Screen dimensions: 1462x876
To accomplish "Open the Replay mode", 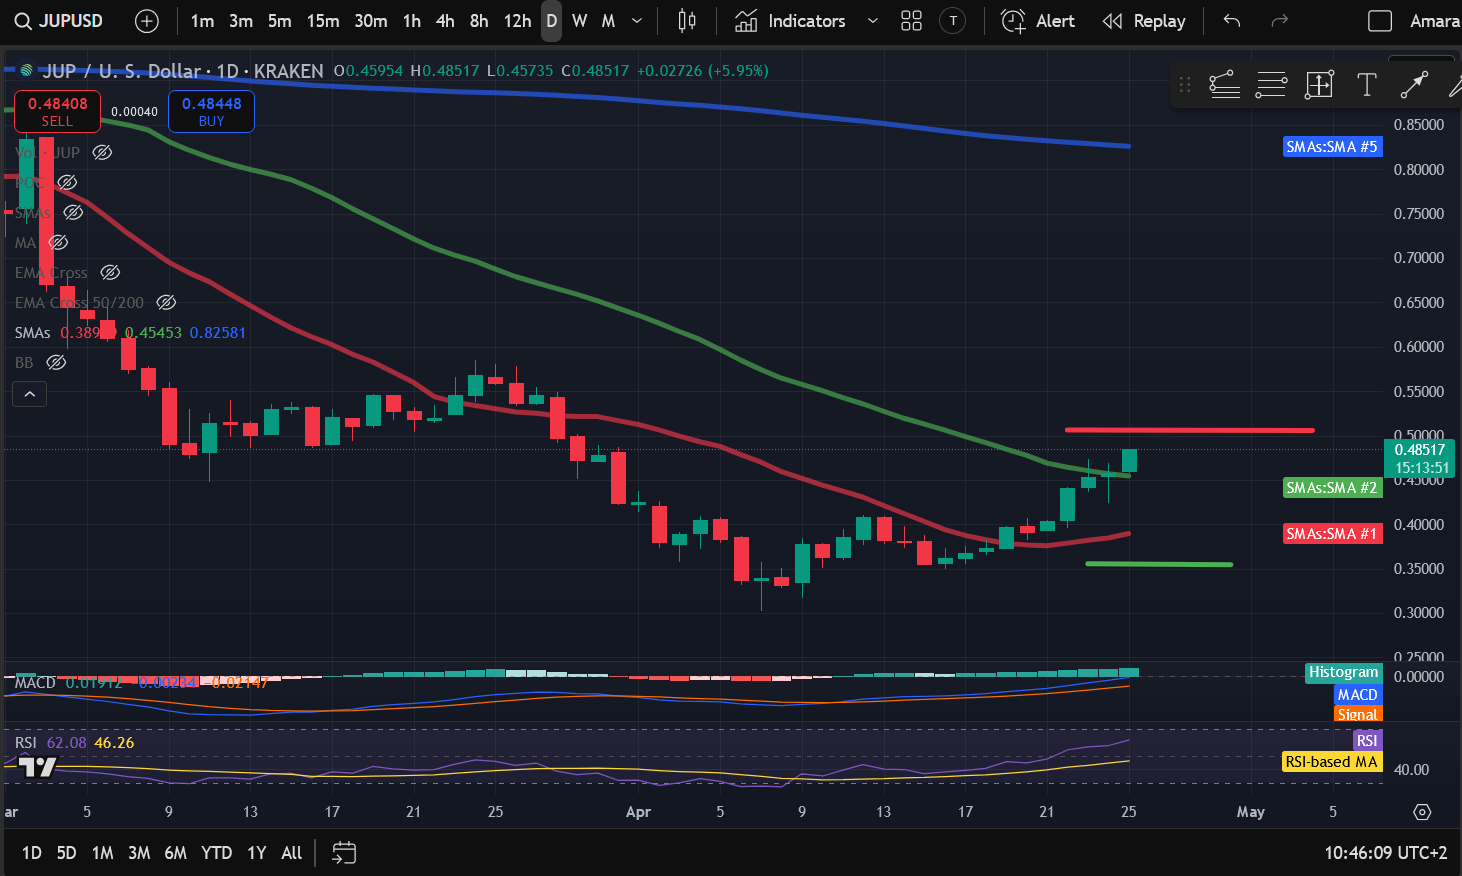I will (x=1144, y=21).
